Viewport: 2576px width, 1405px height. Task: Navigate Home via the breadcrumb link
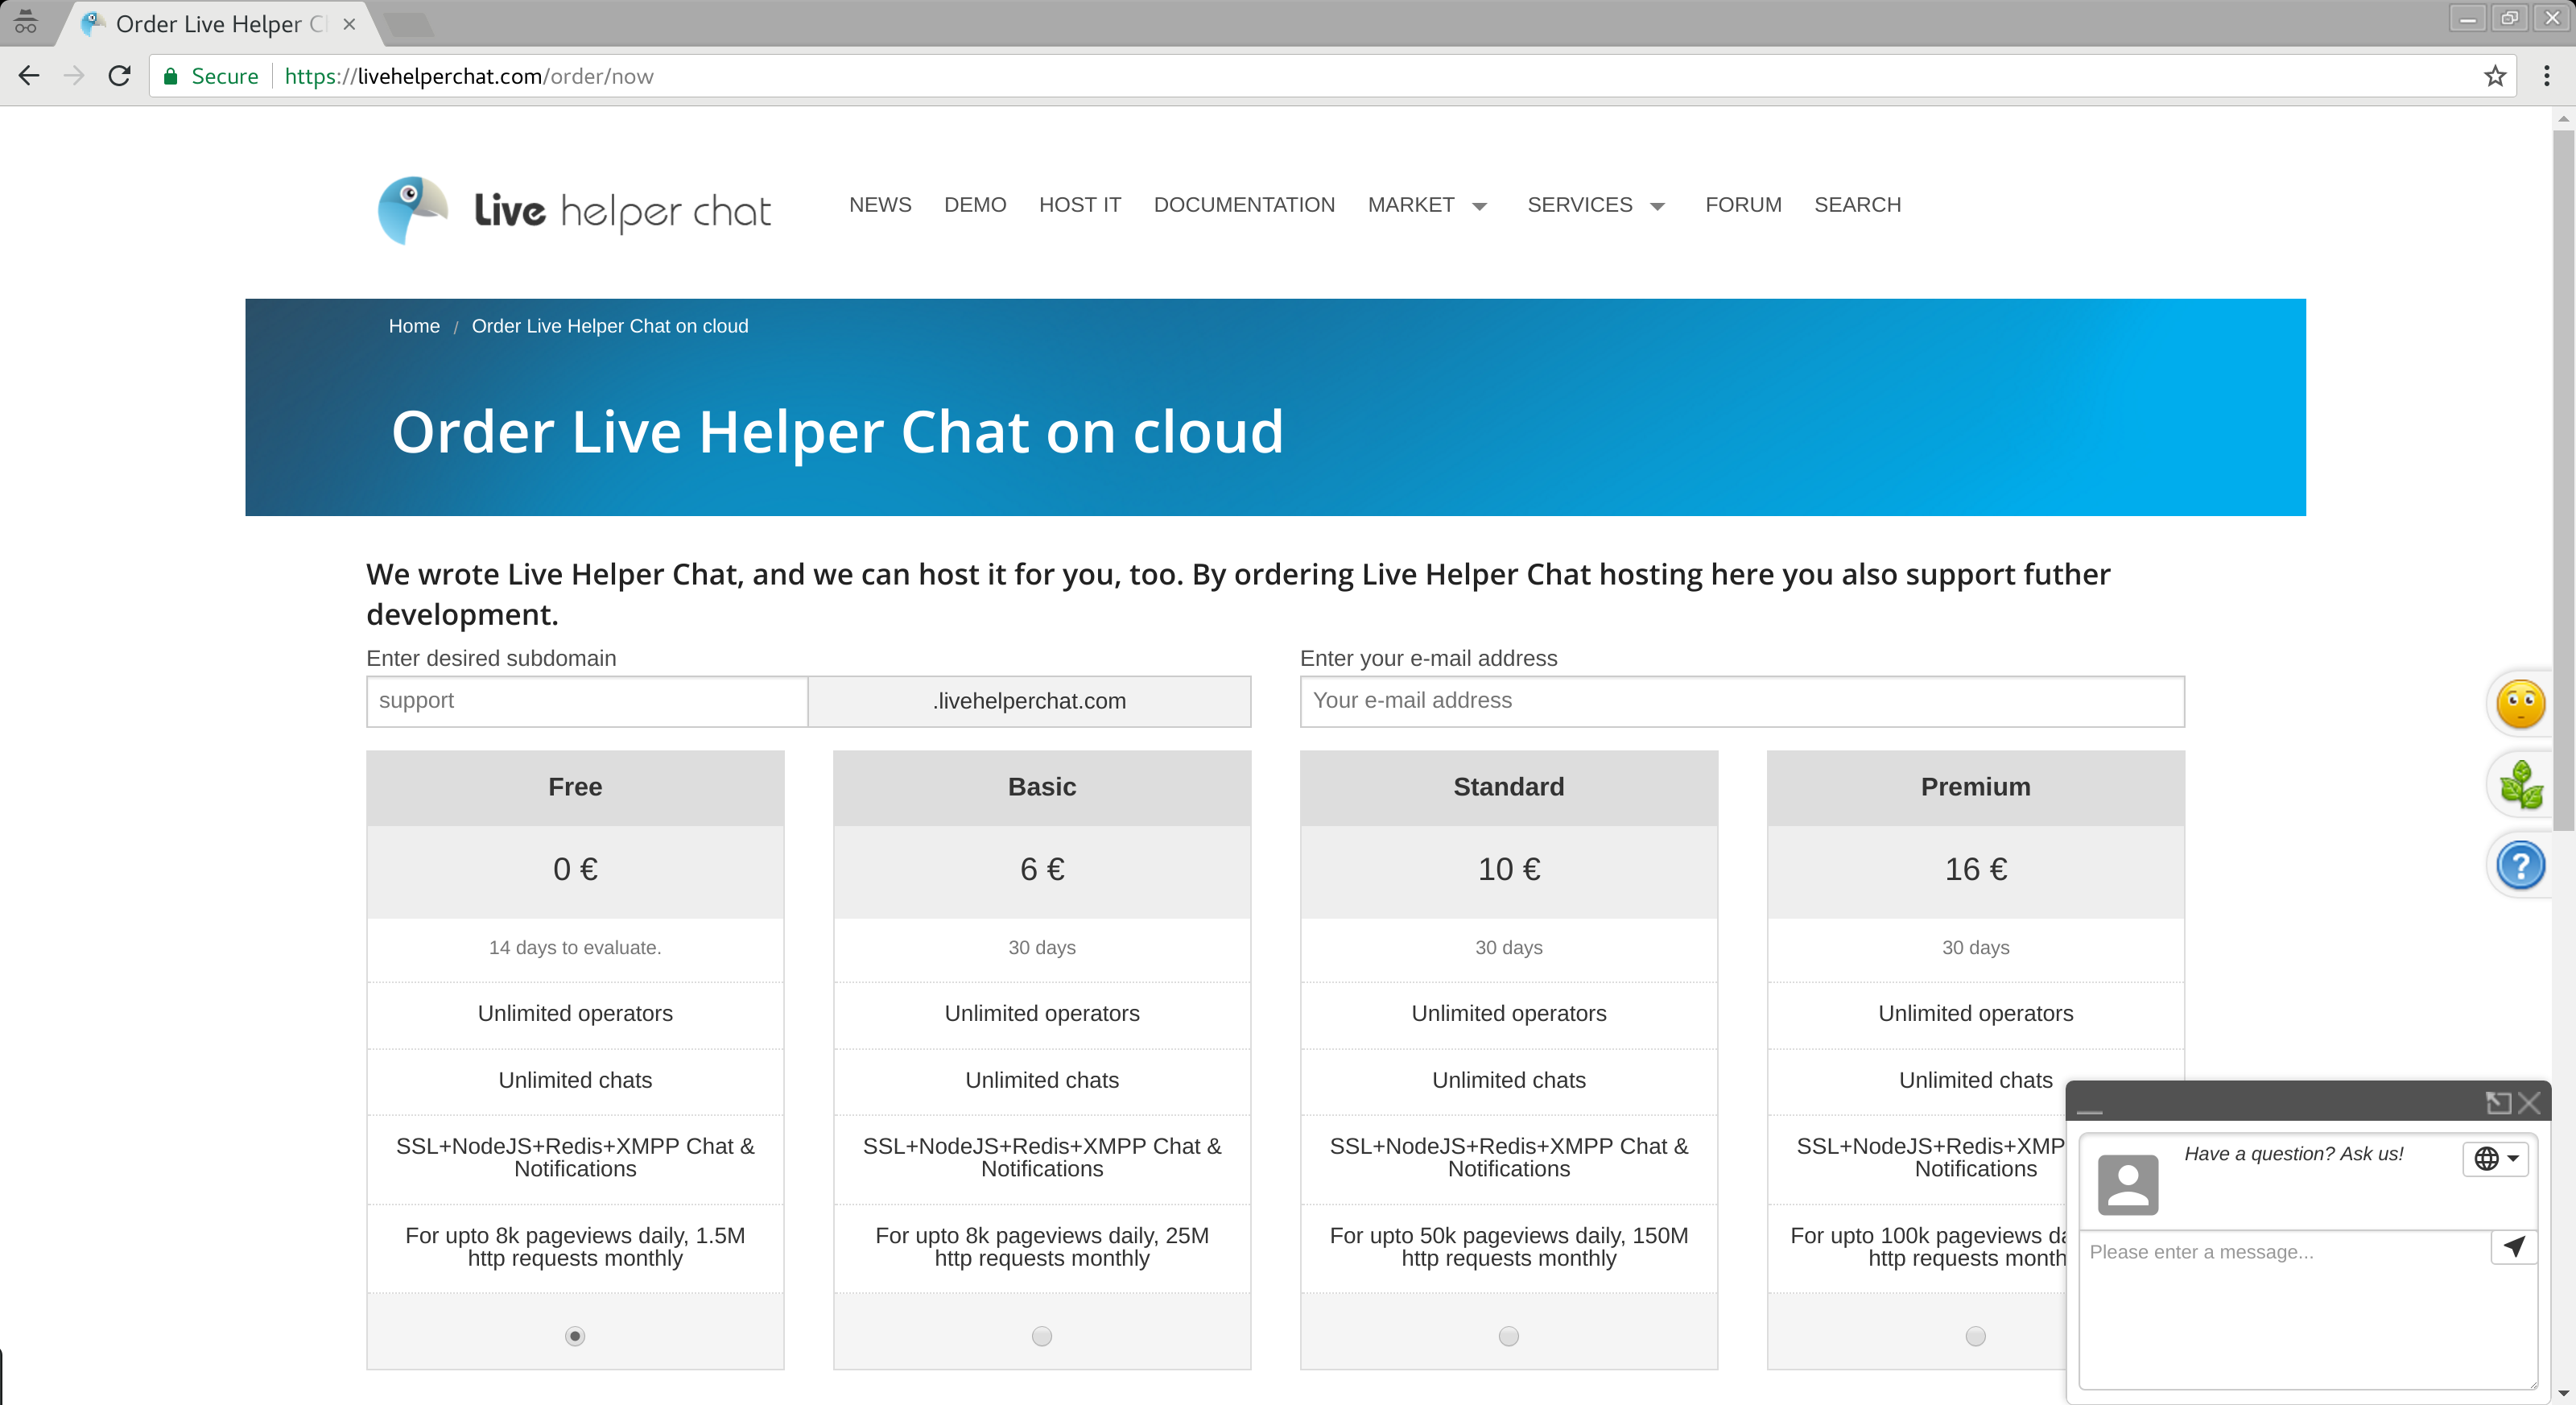[x=414, y=325]
